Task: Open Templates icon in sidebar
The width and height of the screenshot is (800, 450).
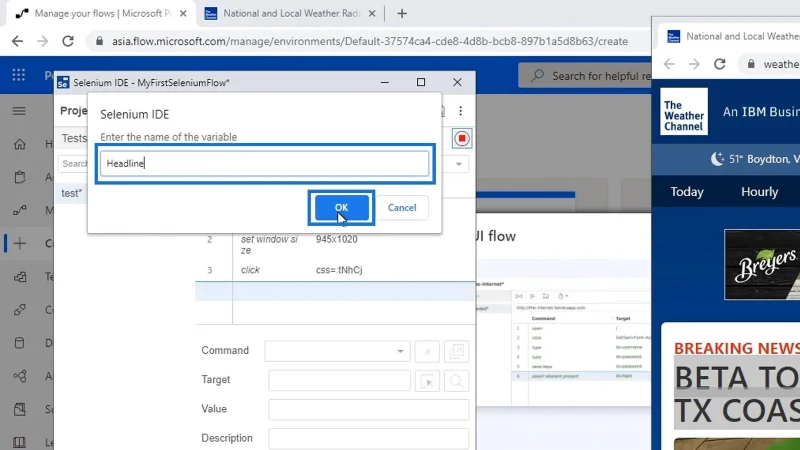Action: tap(19, 277)
